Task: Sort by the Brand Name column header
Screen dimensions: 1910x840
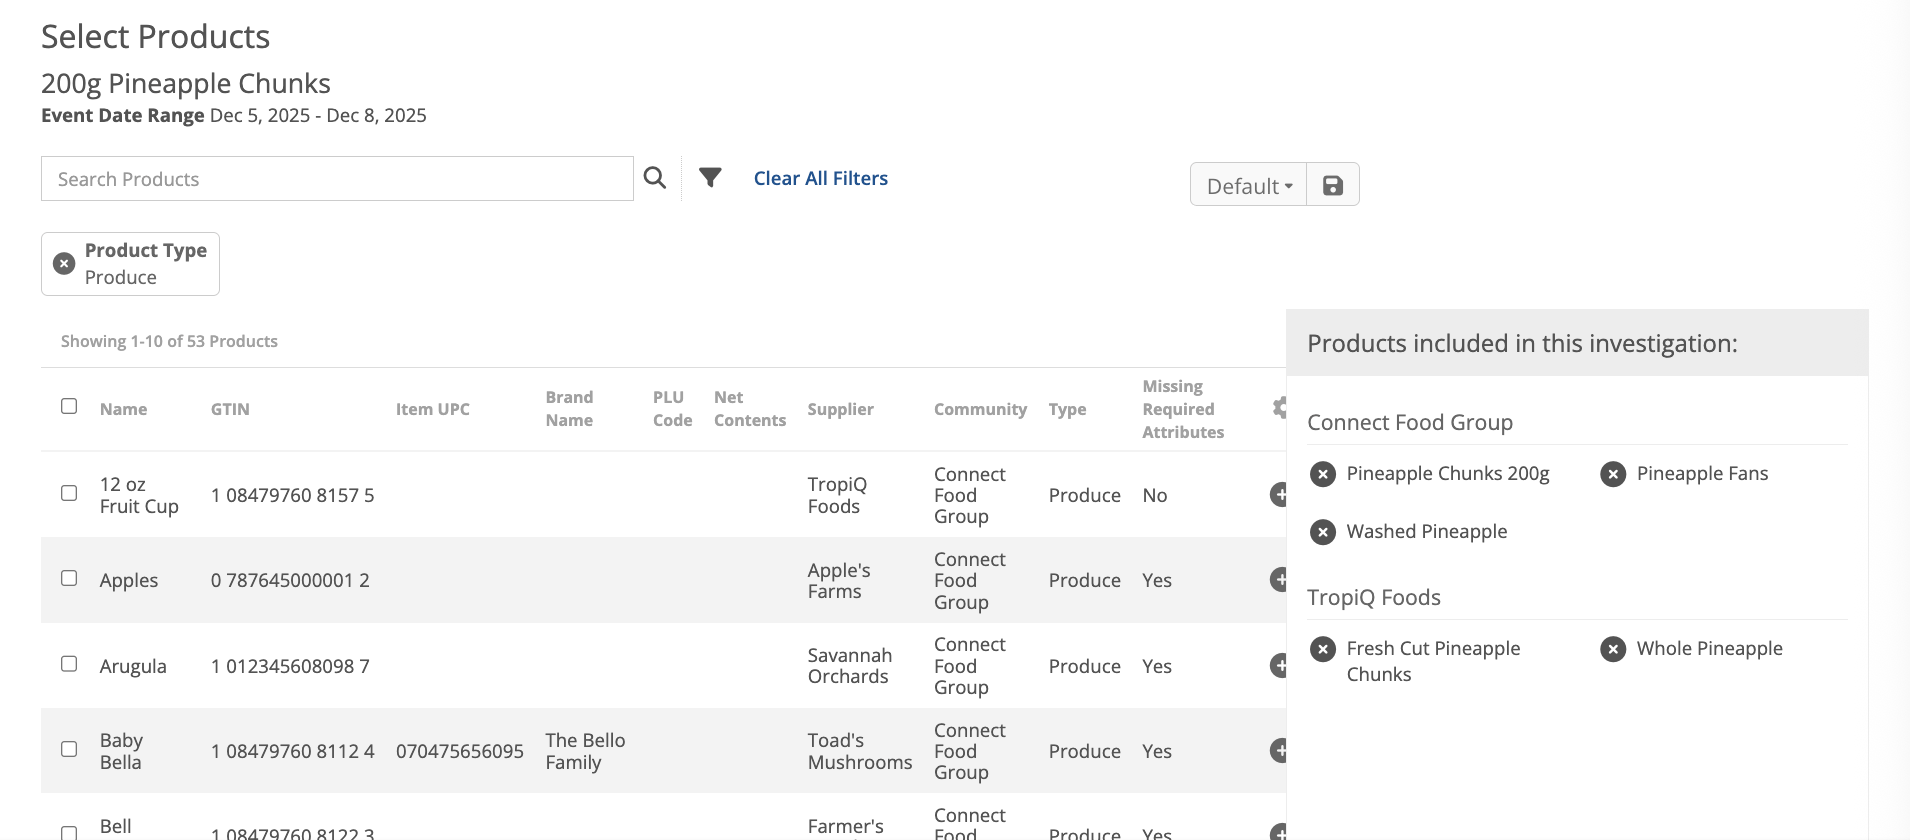Action: [x=569, y=409]
